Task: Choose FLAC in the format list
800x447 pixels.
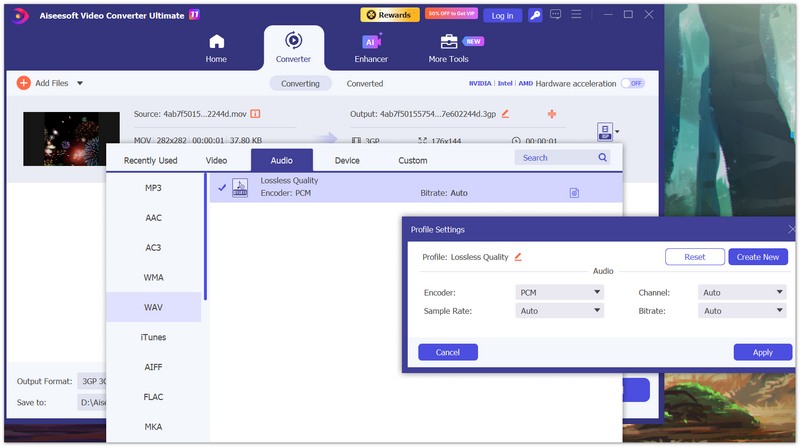Action: tap(153, 397)
